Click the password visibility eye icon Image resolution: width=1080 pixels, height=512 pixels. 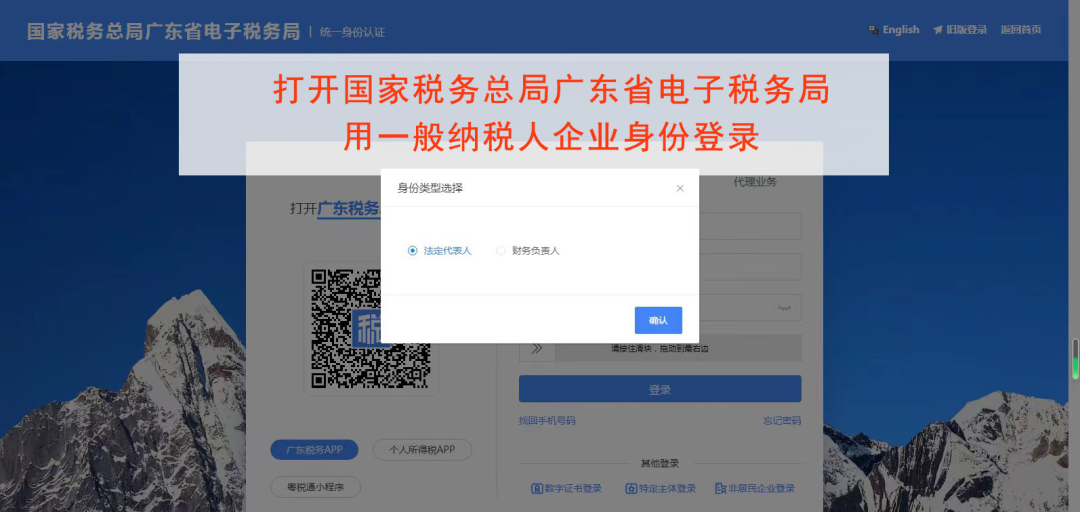[x=784, y=308]
